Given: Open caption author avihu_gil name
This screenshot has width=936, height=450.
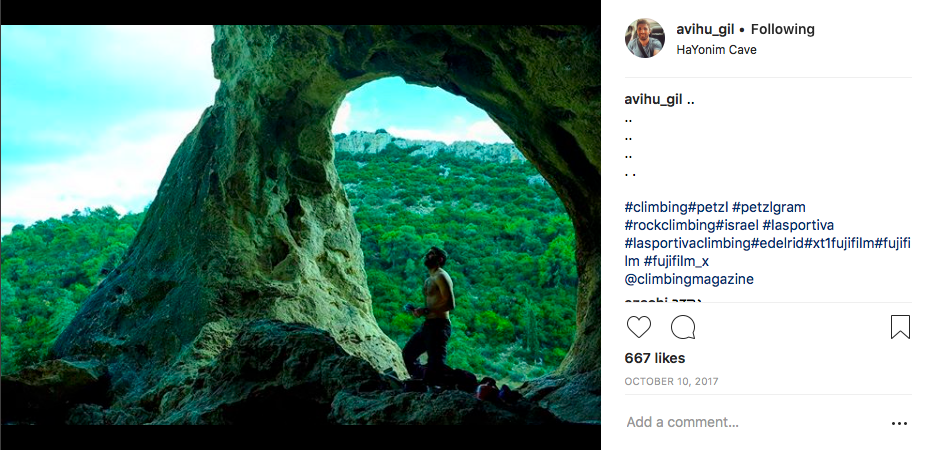Looking at the screenshot, I should pyautogui.click(x=653, y=100).
